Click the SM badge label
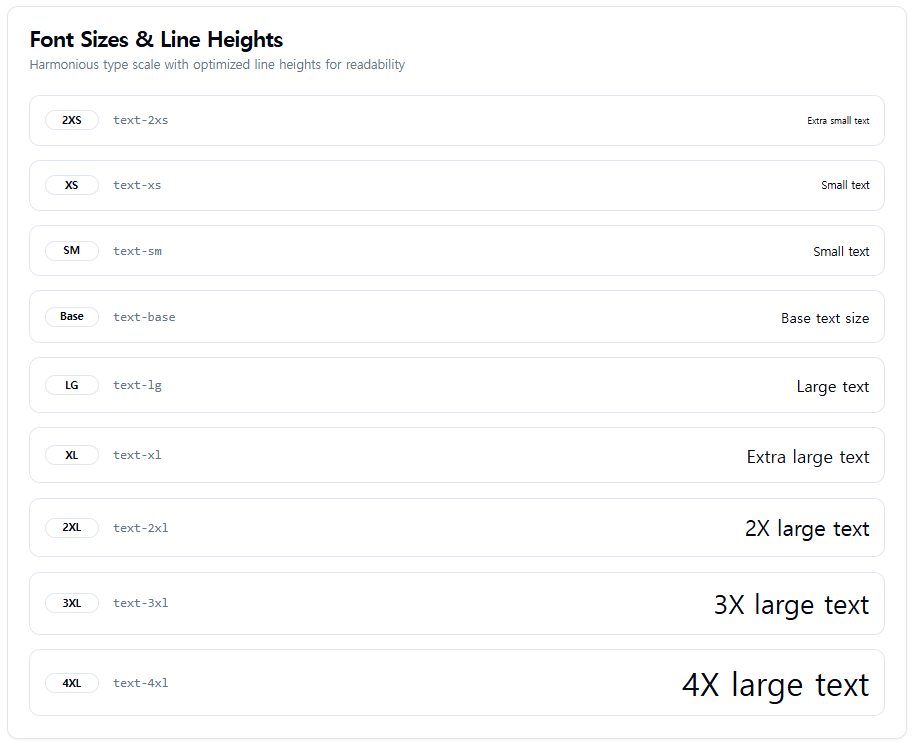 (72, 250)
